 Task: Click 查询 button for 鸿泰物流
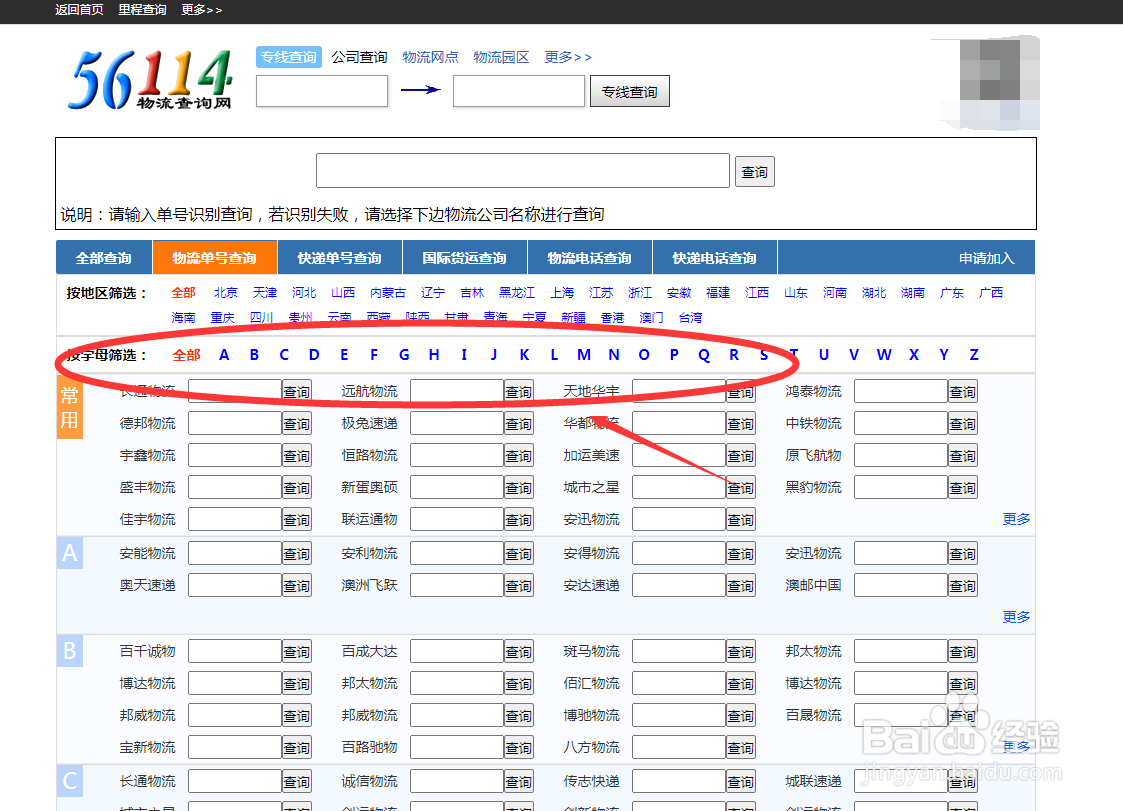tap(963, 391)
